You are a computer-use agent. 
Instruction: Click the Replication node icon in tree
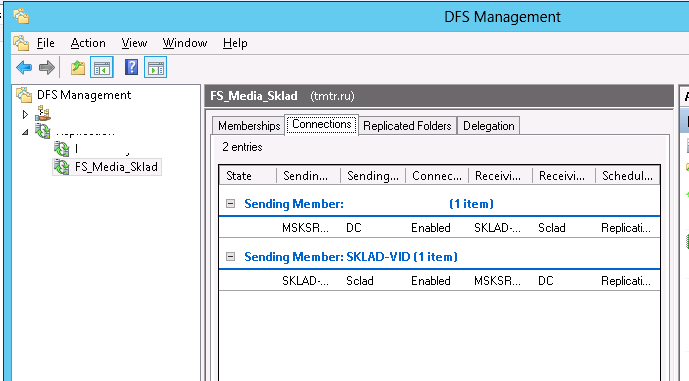pyautogui.click(x=43, y=131)
